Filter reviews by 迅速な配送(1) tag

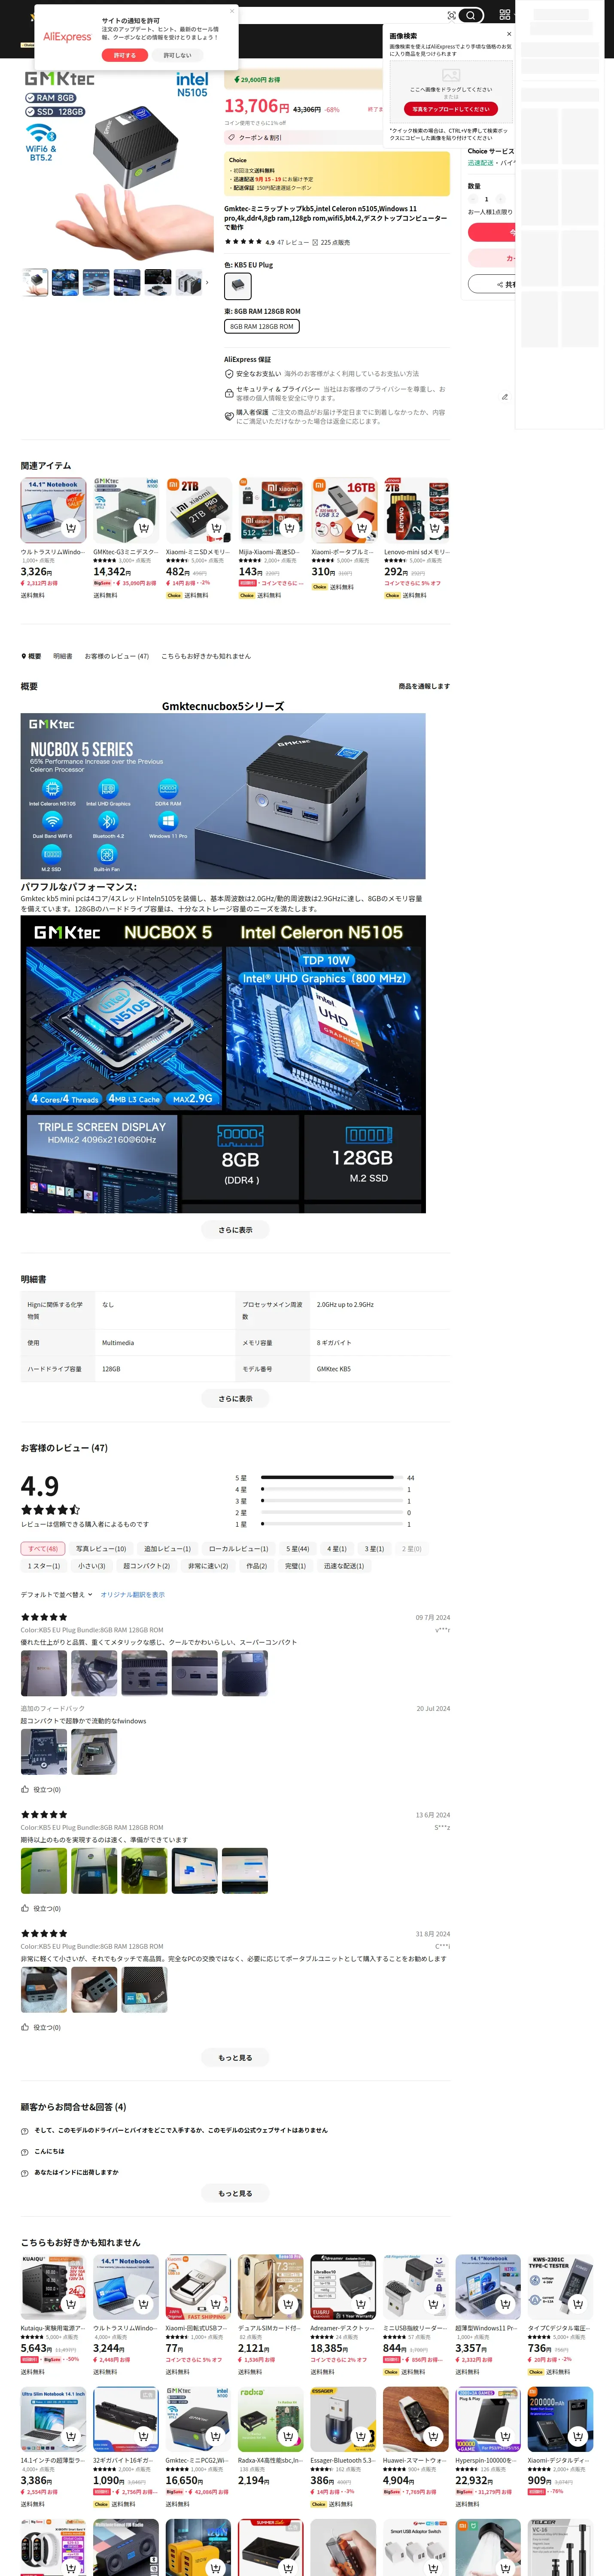(343, 1566)
